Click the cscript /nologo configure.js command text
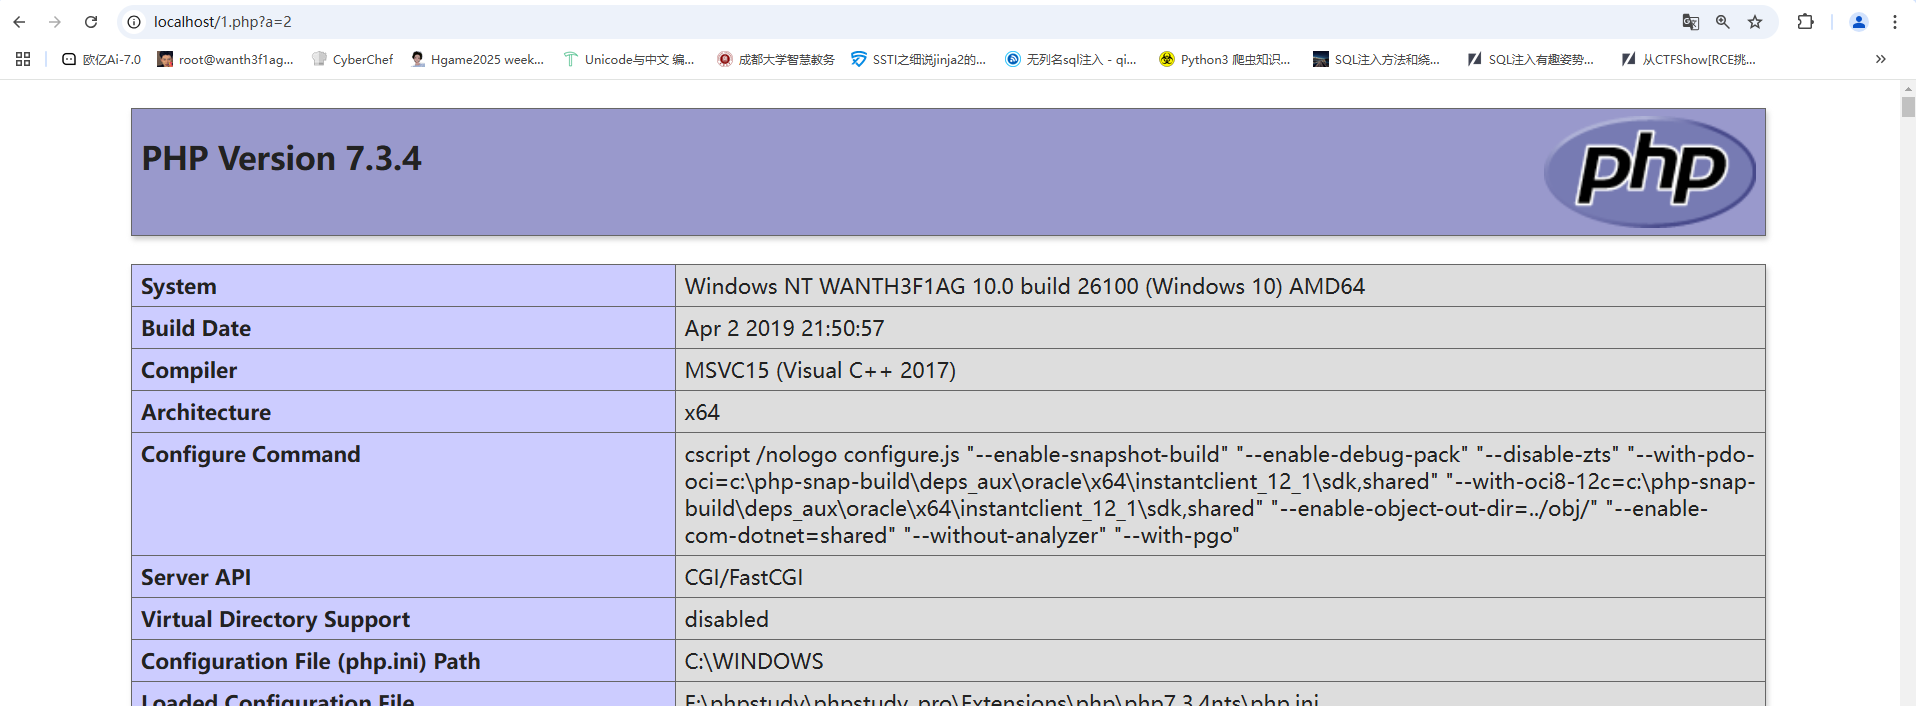 click(x=1220, y=495)
